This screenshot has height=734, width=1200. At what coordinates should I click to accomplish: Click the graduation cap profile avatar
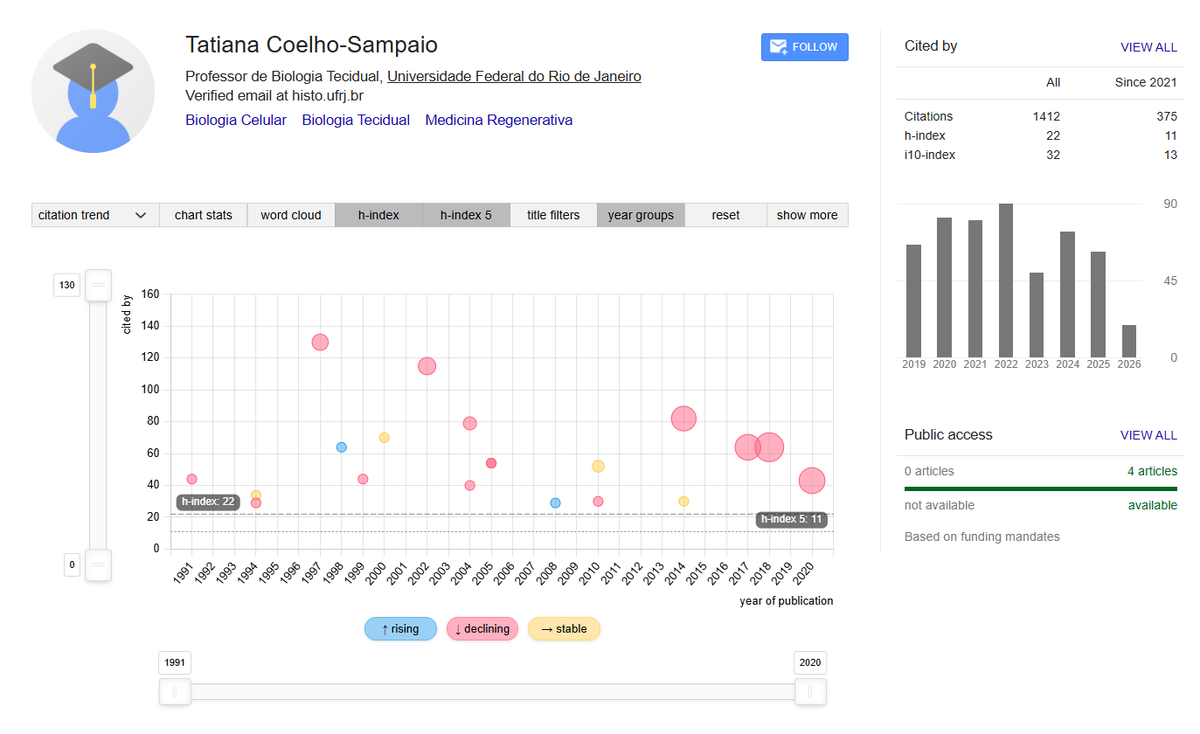tap(93, 91)
